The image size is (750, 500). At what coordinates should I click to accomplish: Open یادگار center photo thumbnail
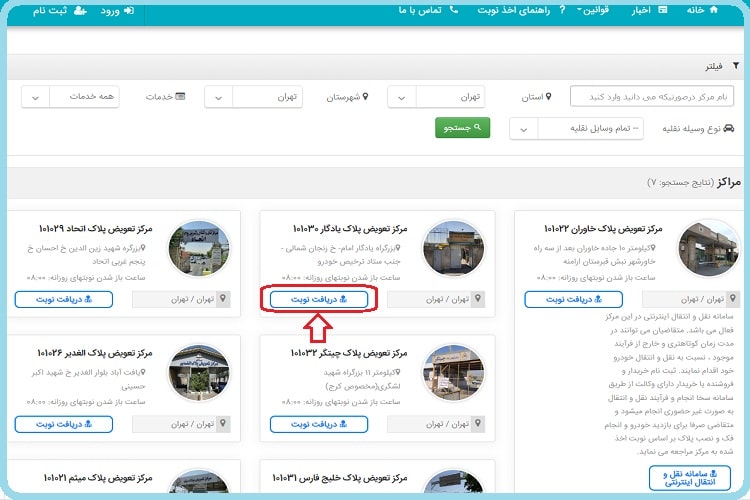point(454,248)
